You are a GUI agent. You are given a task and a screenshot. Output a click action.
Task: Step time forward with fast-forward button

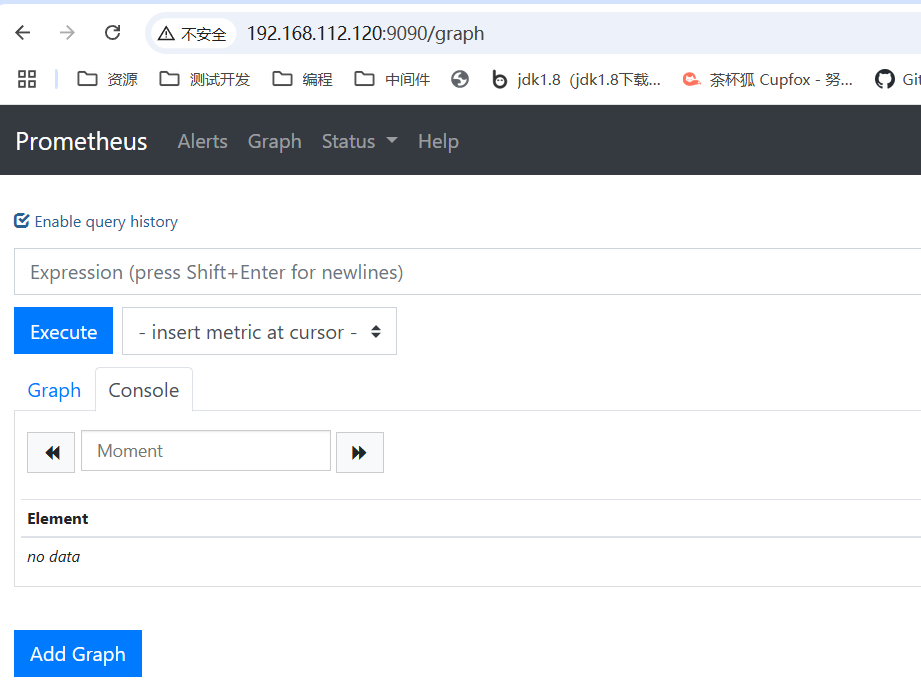[359, 452]
